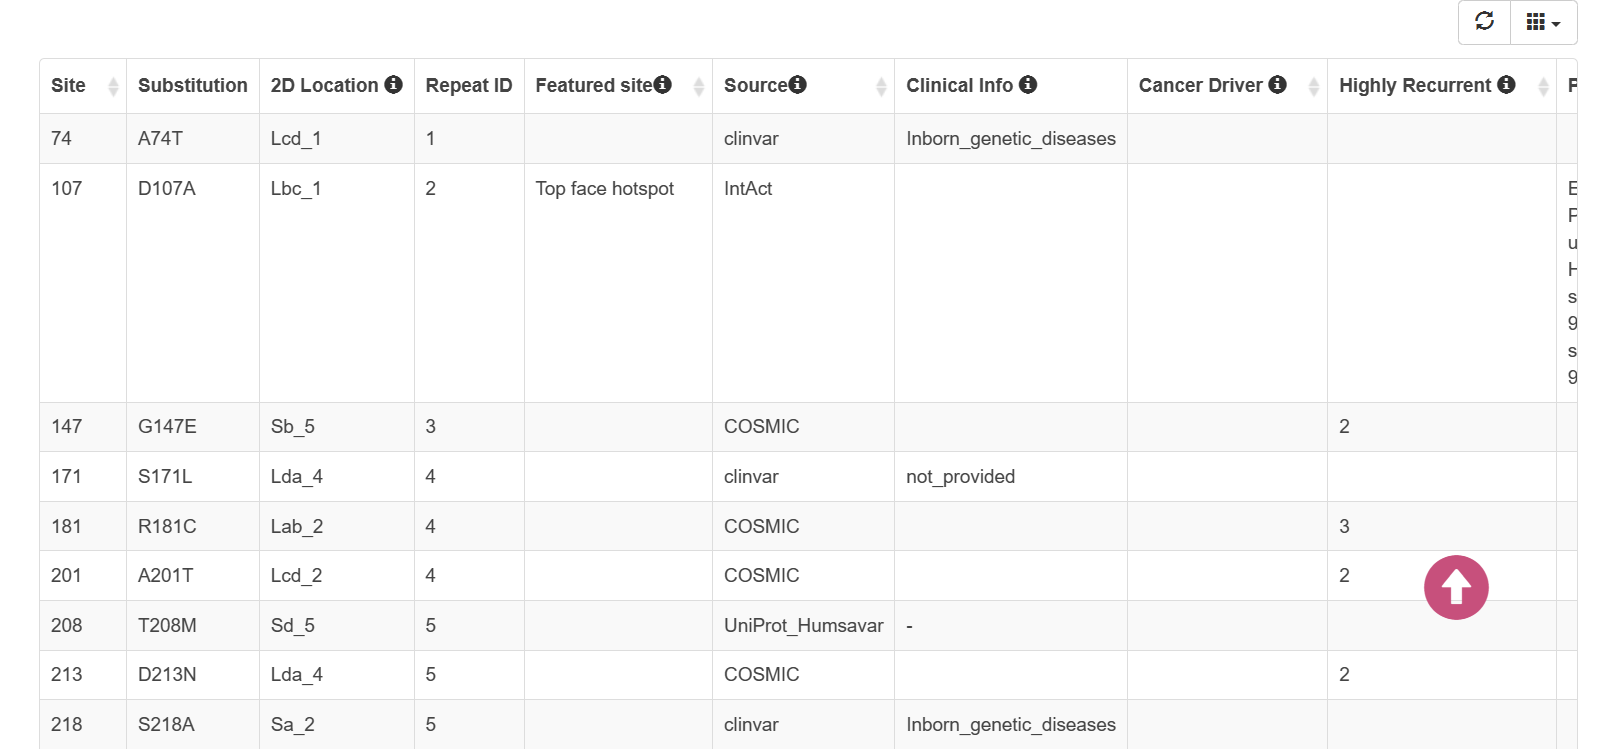Image resolution: width=1617 pixels, height=749 pixels.
Task: Click the Repeat ID column header
Action: point(469,86)
